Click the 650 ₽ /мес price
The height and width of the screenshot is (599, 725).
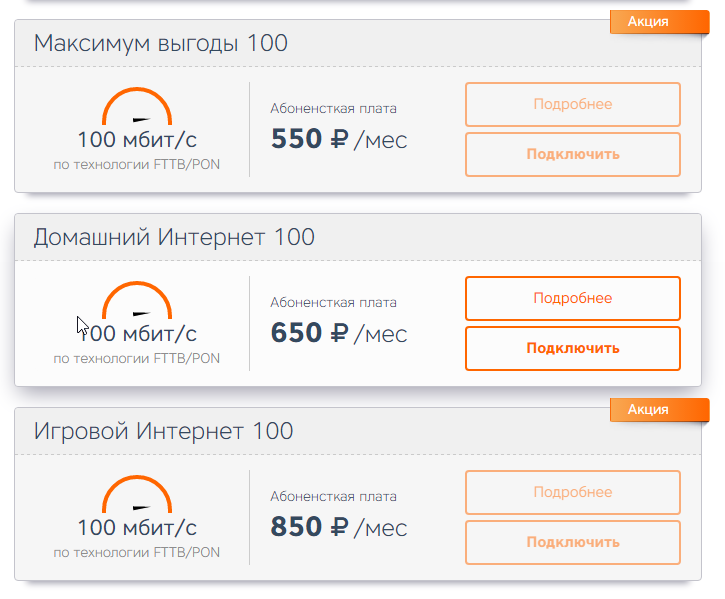(x=339, y=333)
